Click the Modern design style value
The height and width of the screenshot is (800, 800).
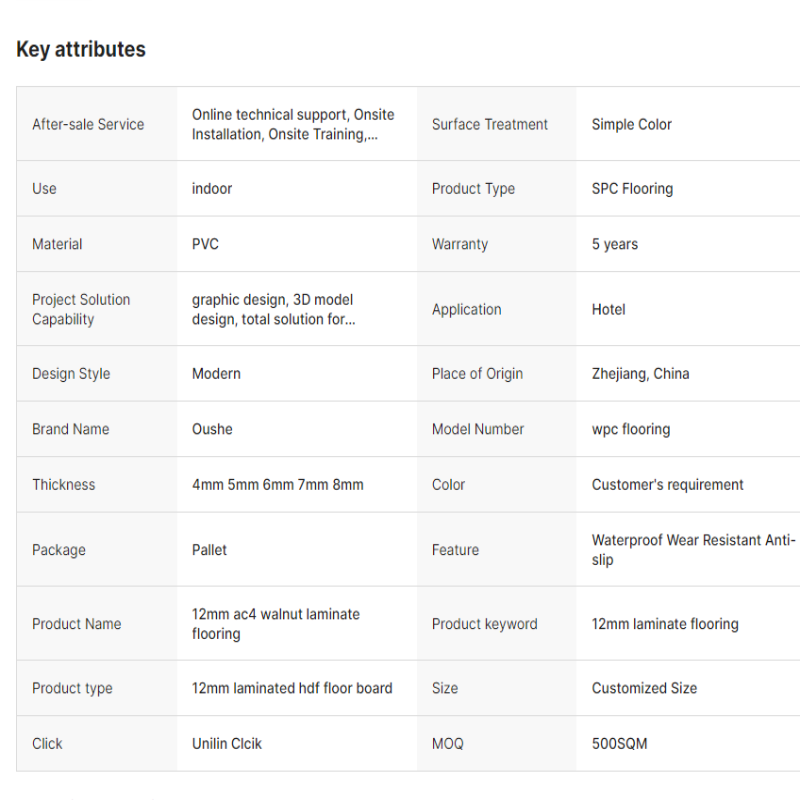[216, 374]
